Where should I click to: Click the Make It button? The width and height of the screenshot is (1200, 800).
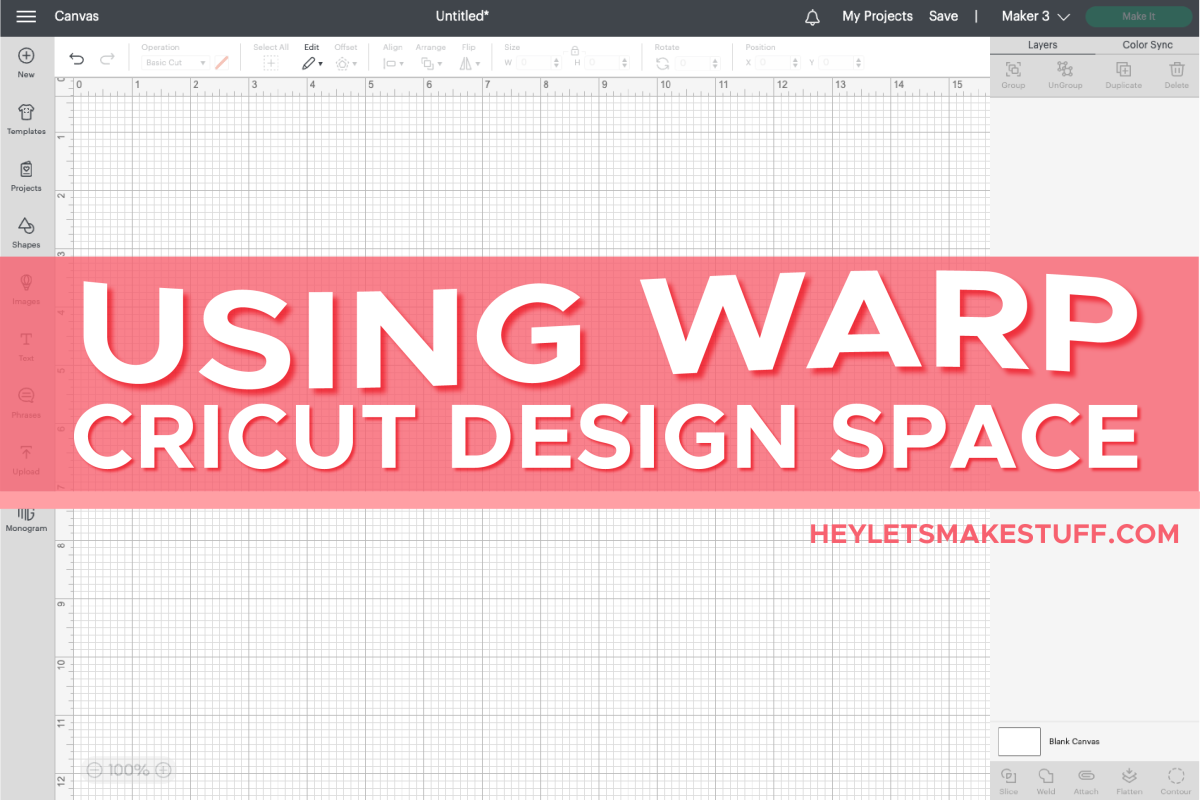point(1138,17)
